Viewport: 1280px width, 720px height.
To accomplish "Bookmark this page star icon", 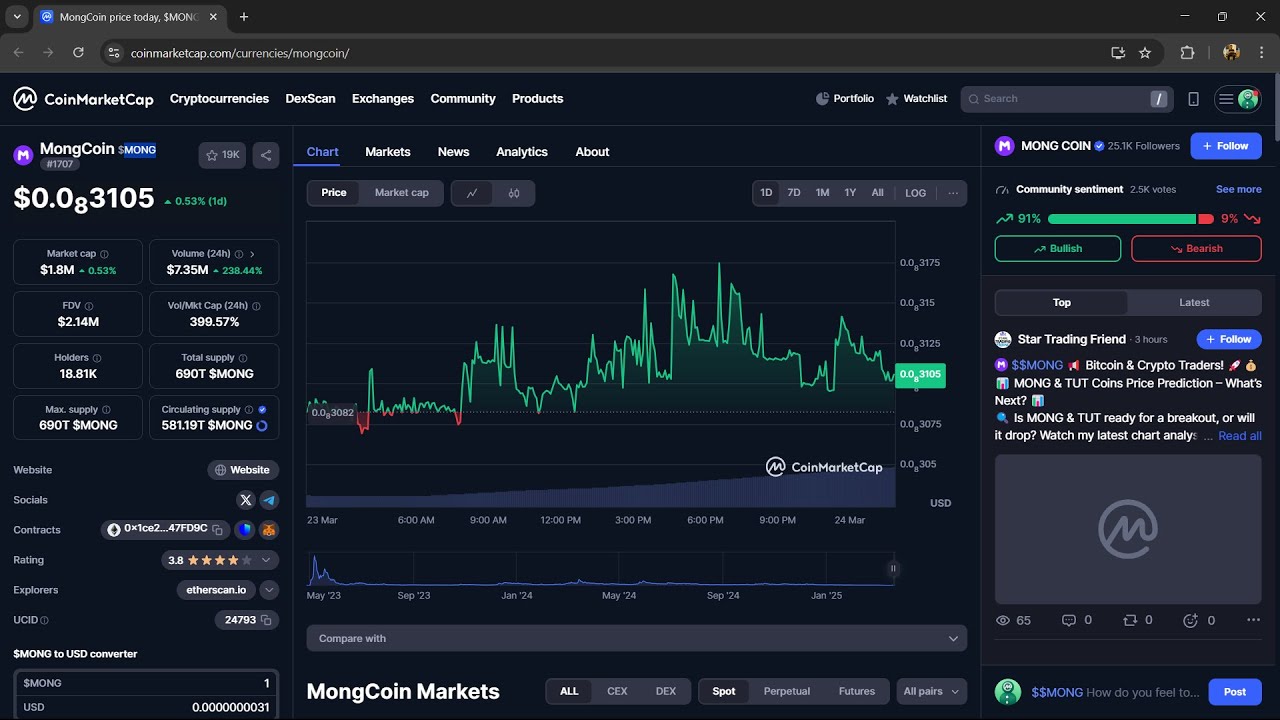I will (x=1145, y=52).
